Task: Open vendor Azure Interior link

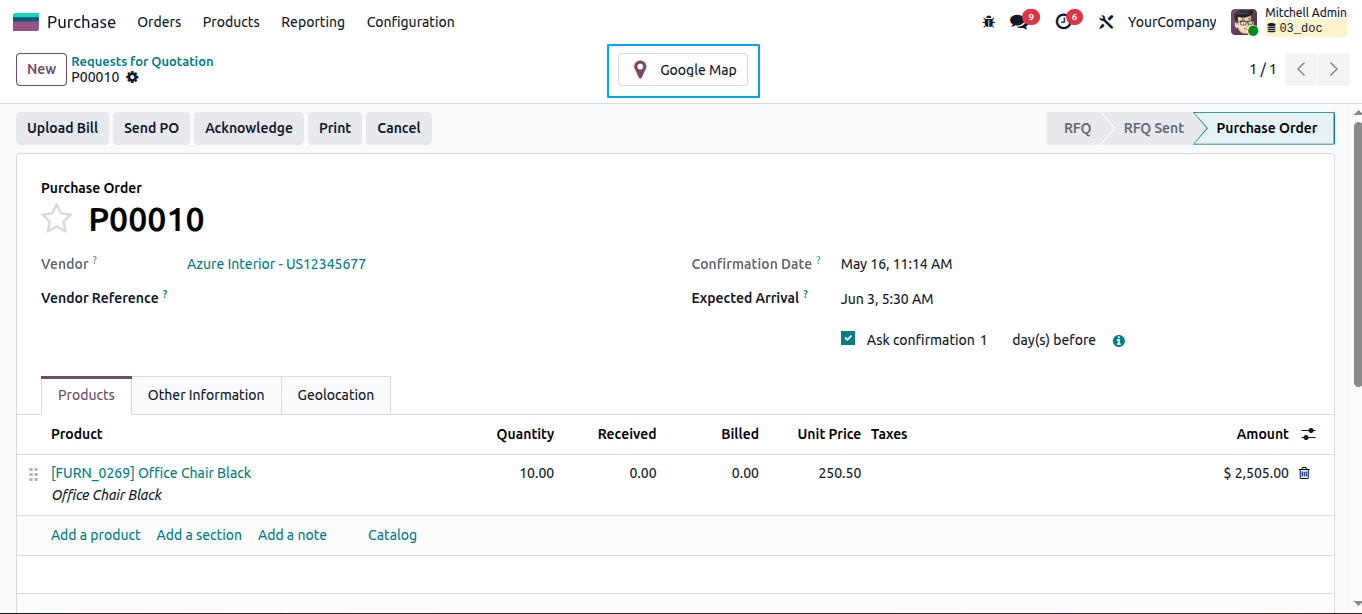Action: pos(276,264)
